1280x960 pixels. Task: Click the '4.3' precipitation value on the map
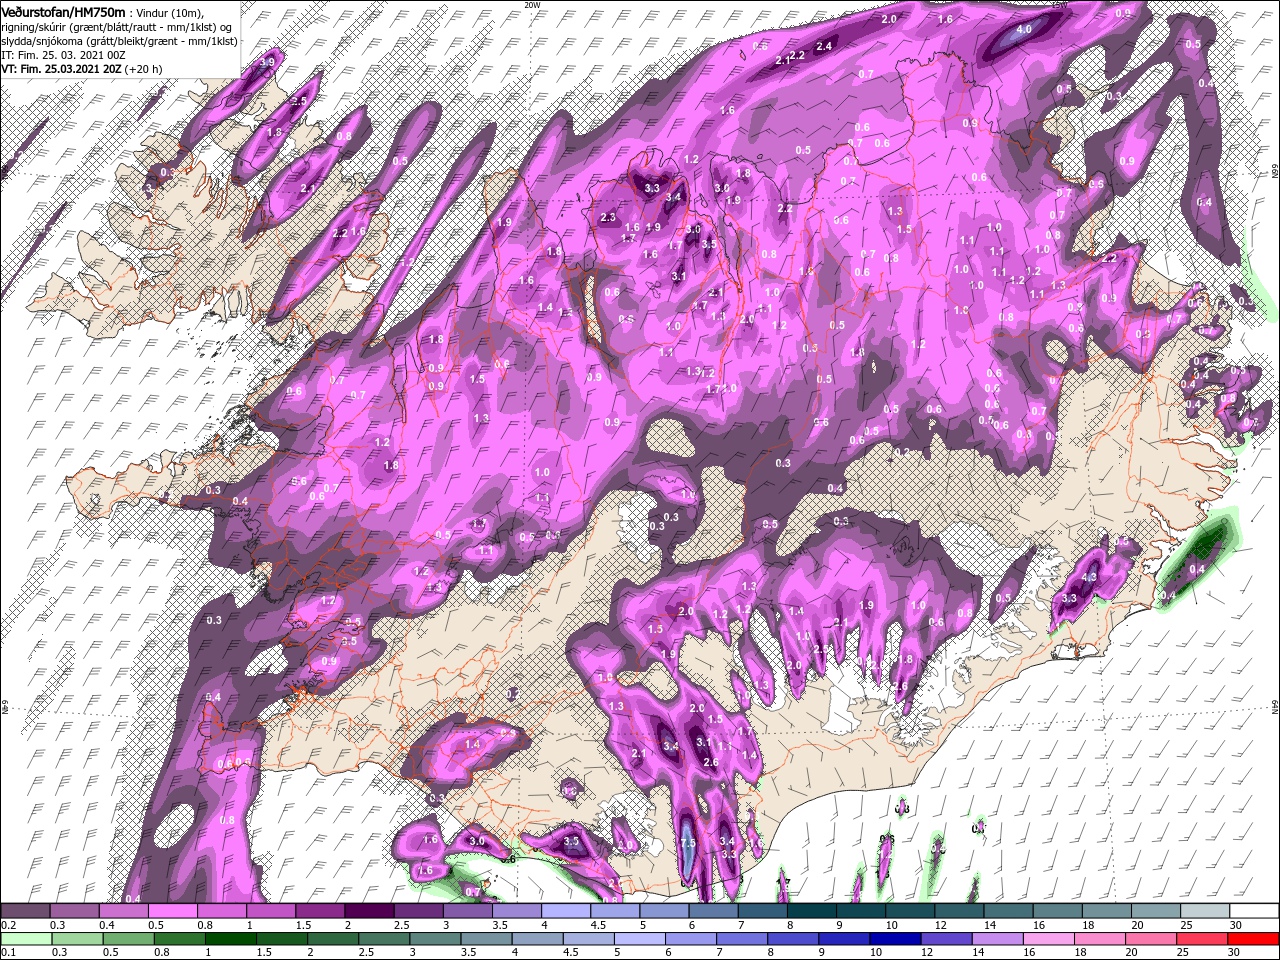1090,577
